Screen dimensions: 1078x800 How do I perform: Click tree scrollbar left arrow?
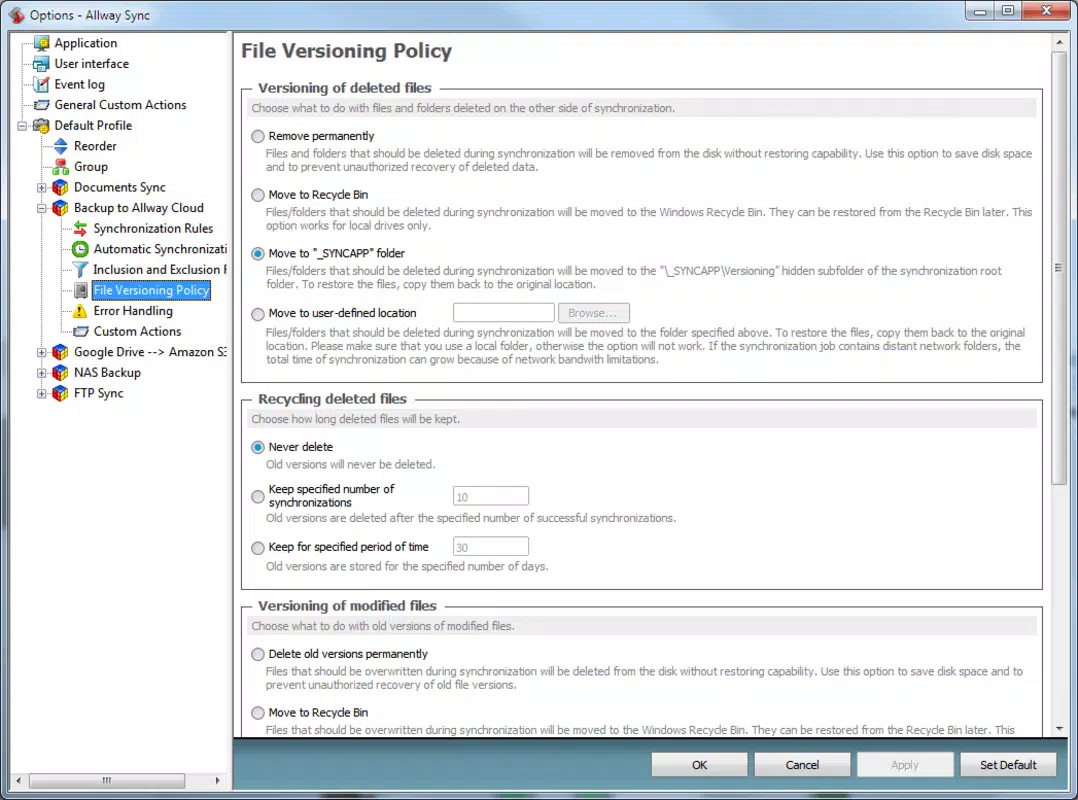19,780
